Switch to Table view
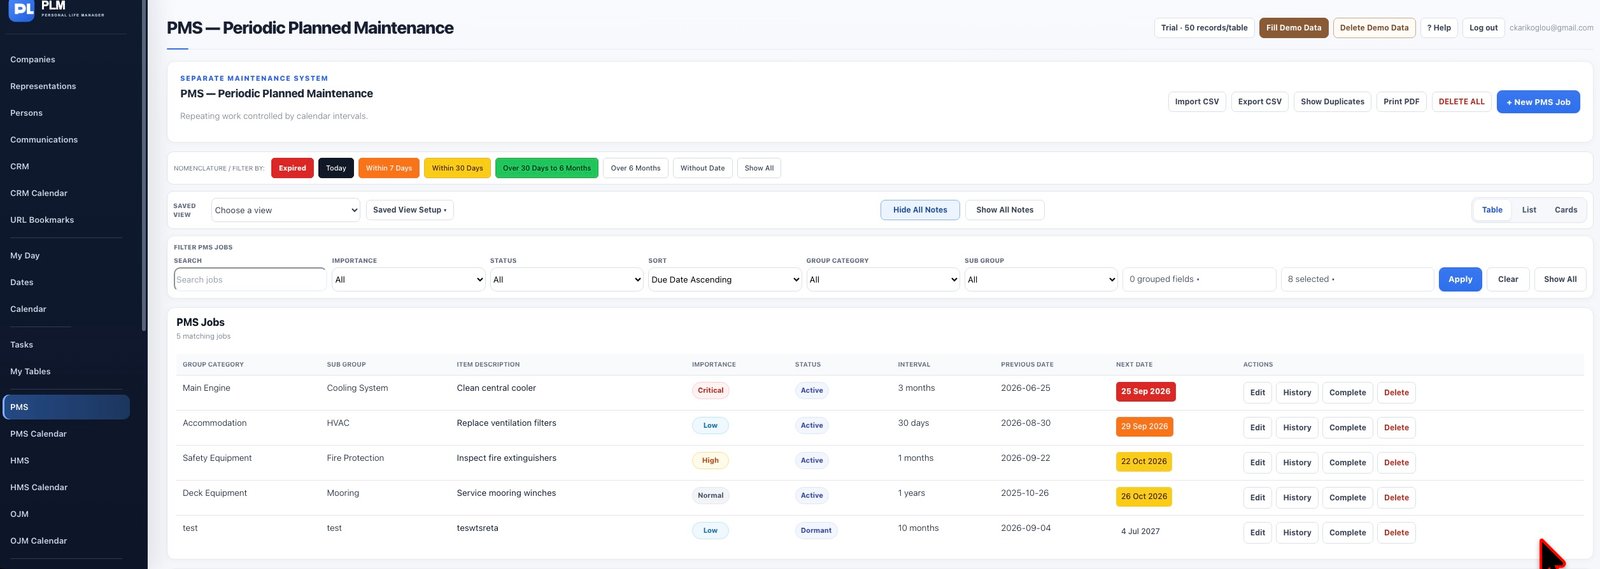 click(1492, 210)
